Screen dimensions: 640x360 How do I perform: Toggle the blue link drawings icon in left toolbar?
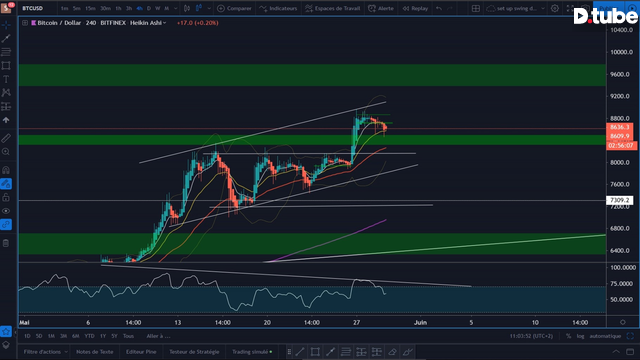[x=6, y=224]
